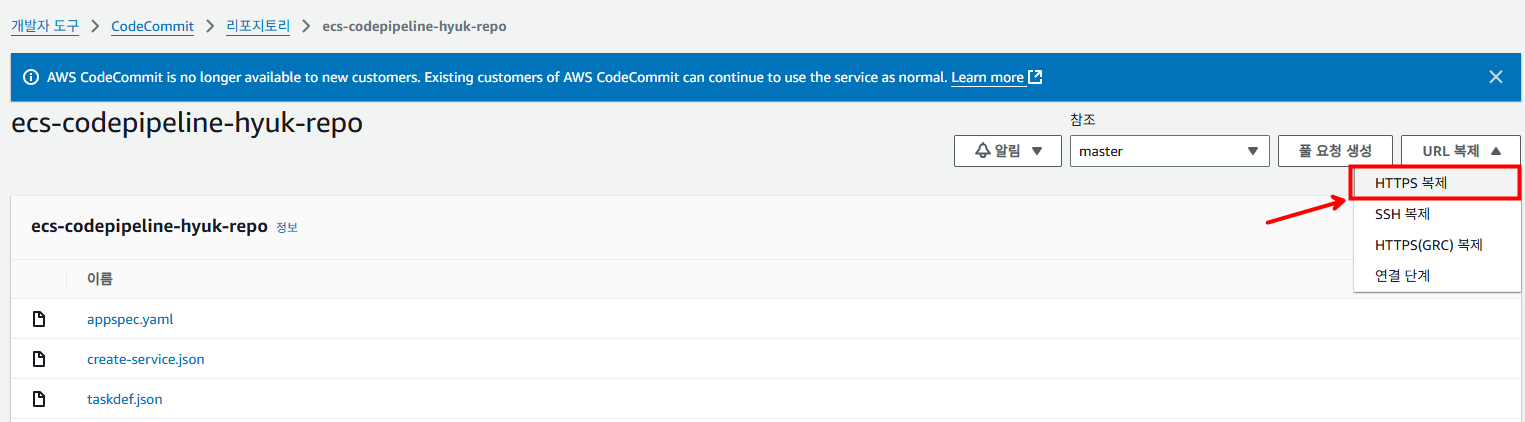Image resolution: width=1525 pixels, height=422 pixels.
Task: Click the create-service.json file icon
Action: tap(40, 359)
